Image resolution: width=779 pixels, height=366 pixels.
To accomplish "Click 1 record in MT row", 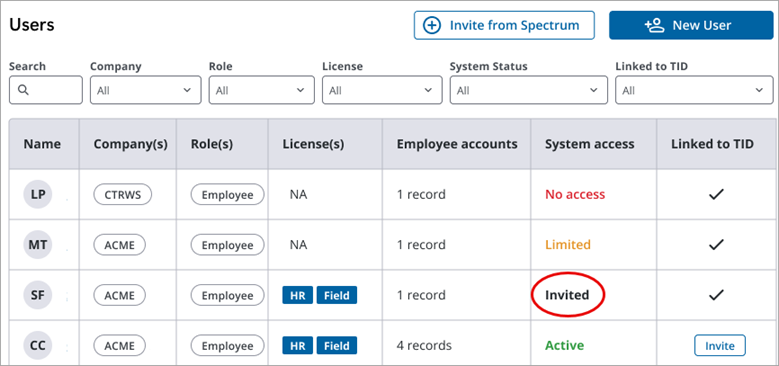I will [421, 245].
